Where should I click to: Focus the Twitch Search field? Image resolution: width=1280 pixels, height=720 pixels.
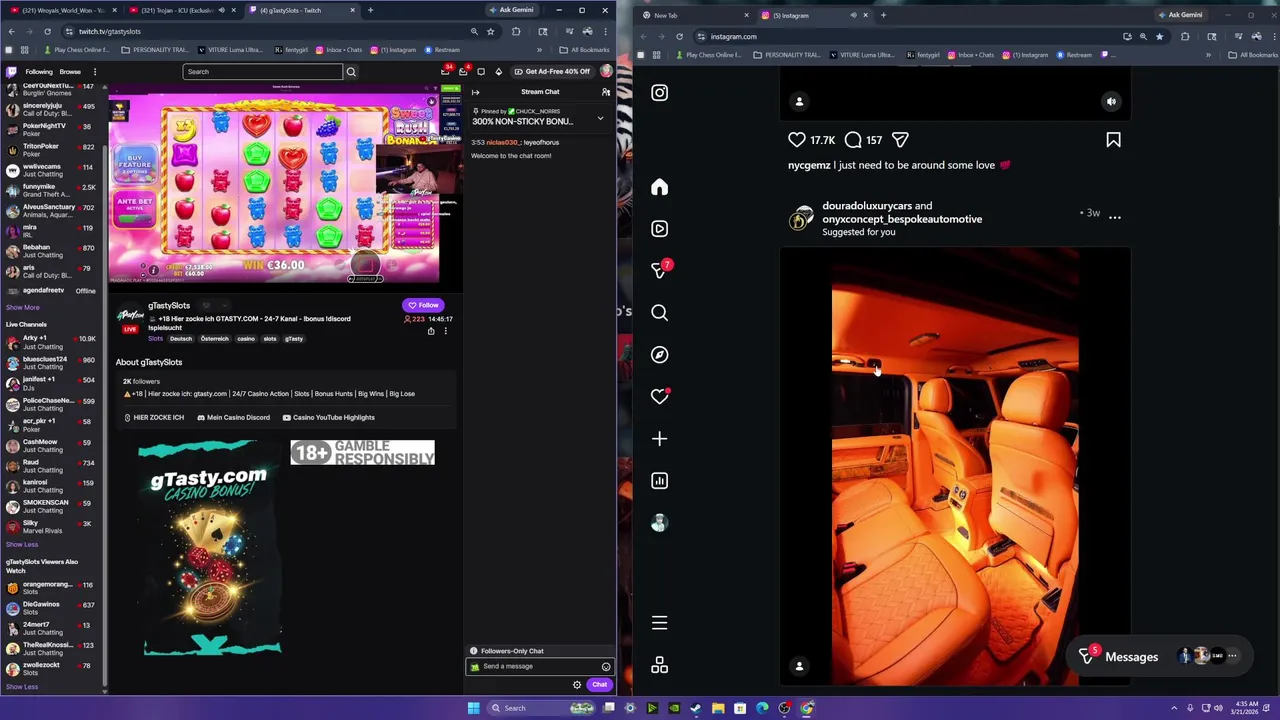click(x=262, y=72)
